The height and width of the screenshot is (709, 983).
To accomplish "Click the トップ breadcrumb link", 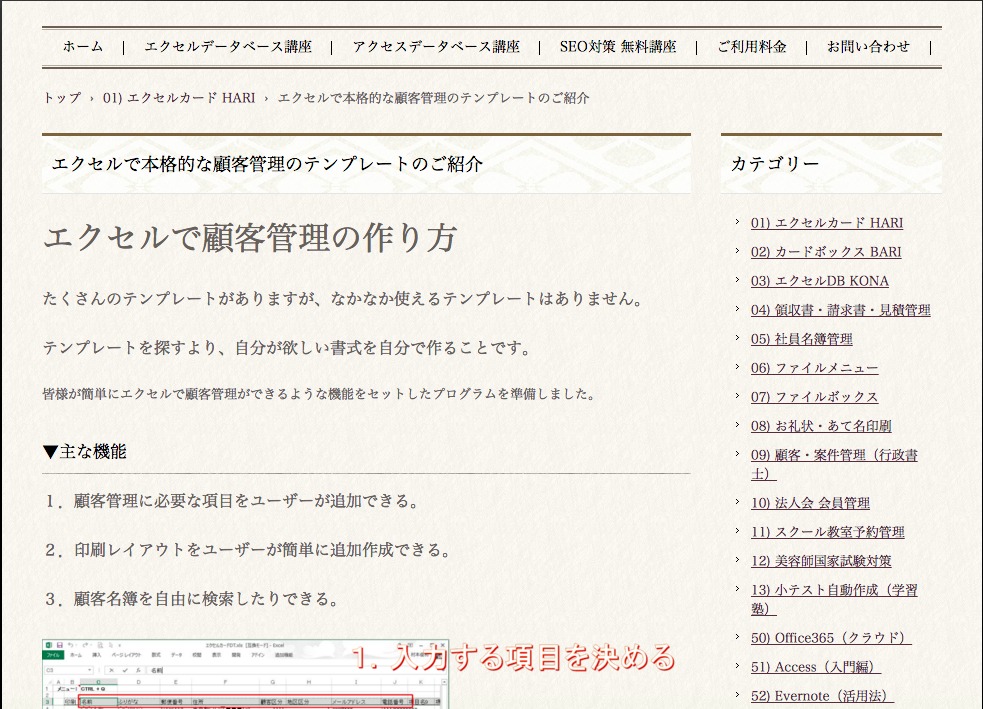I will click(x=61, y=98).
